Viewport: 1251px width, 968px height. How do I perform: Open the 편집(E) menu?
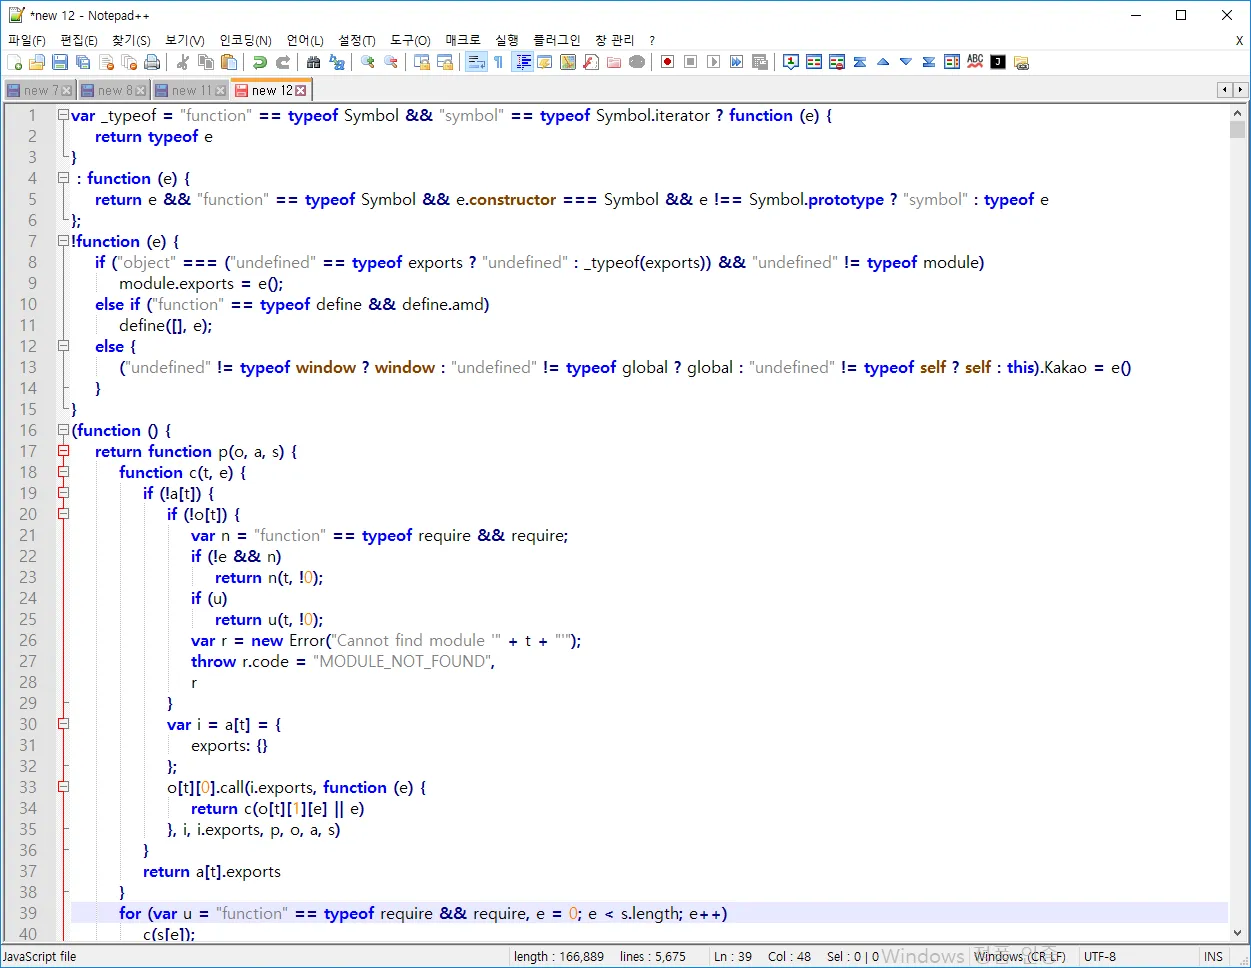pyautogui.click(x=79, y=40)
